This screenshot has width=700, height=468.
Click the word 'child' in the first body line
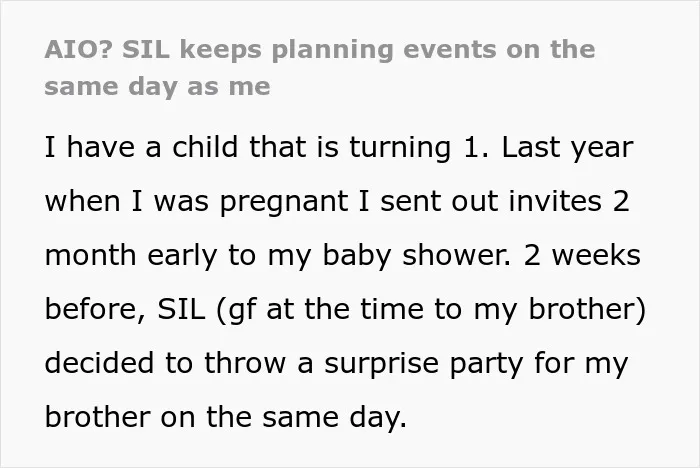205,147
